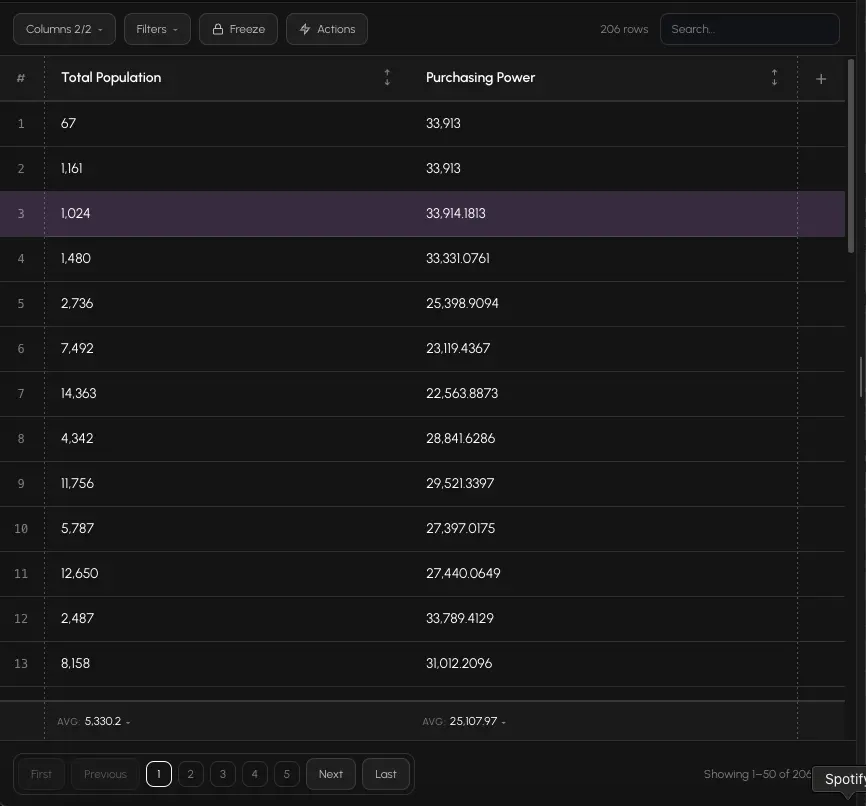Open the Filters dropdown
This screenshot has height=806, width=866.
(x=157, y=29)
